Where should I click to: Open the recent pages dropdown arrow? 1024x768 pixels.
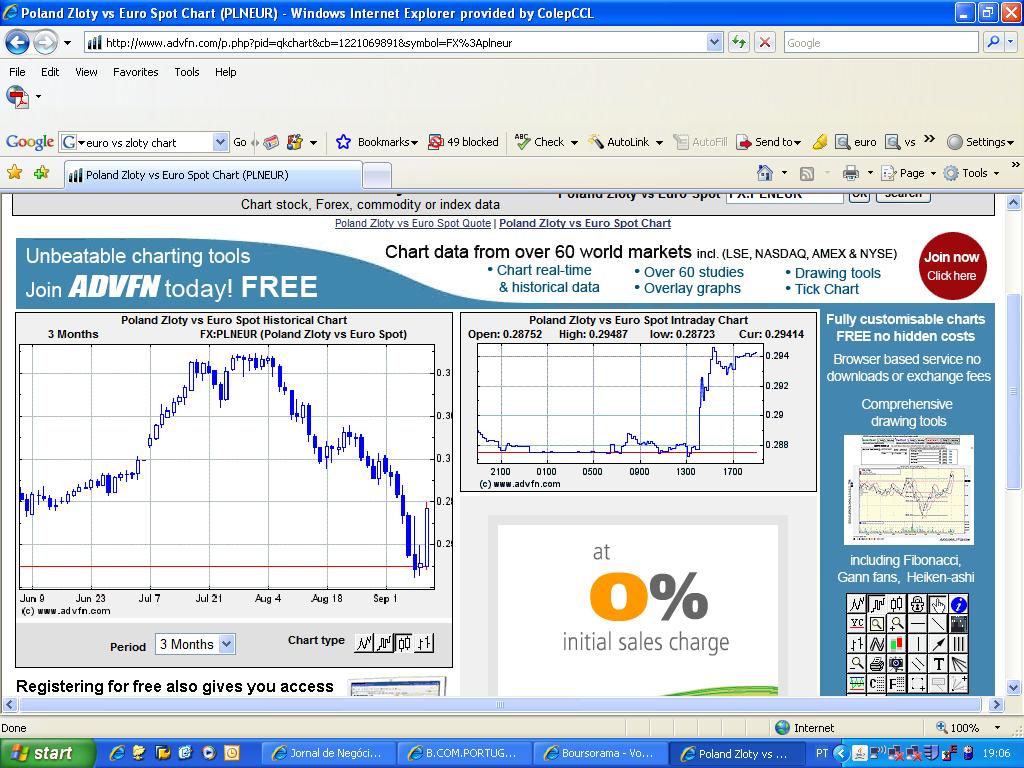(67, 43)
